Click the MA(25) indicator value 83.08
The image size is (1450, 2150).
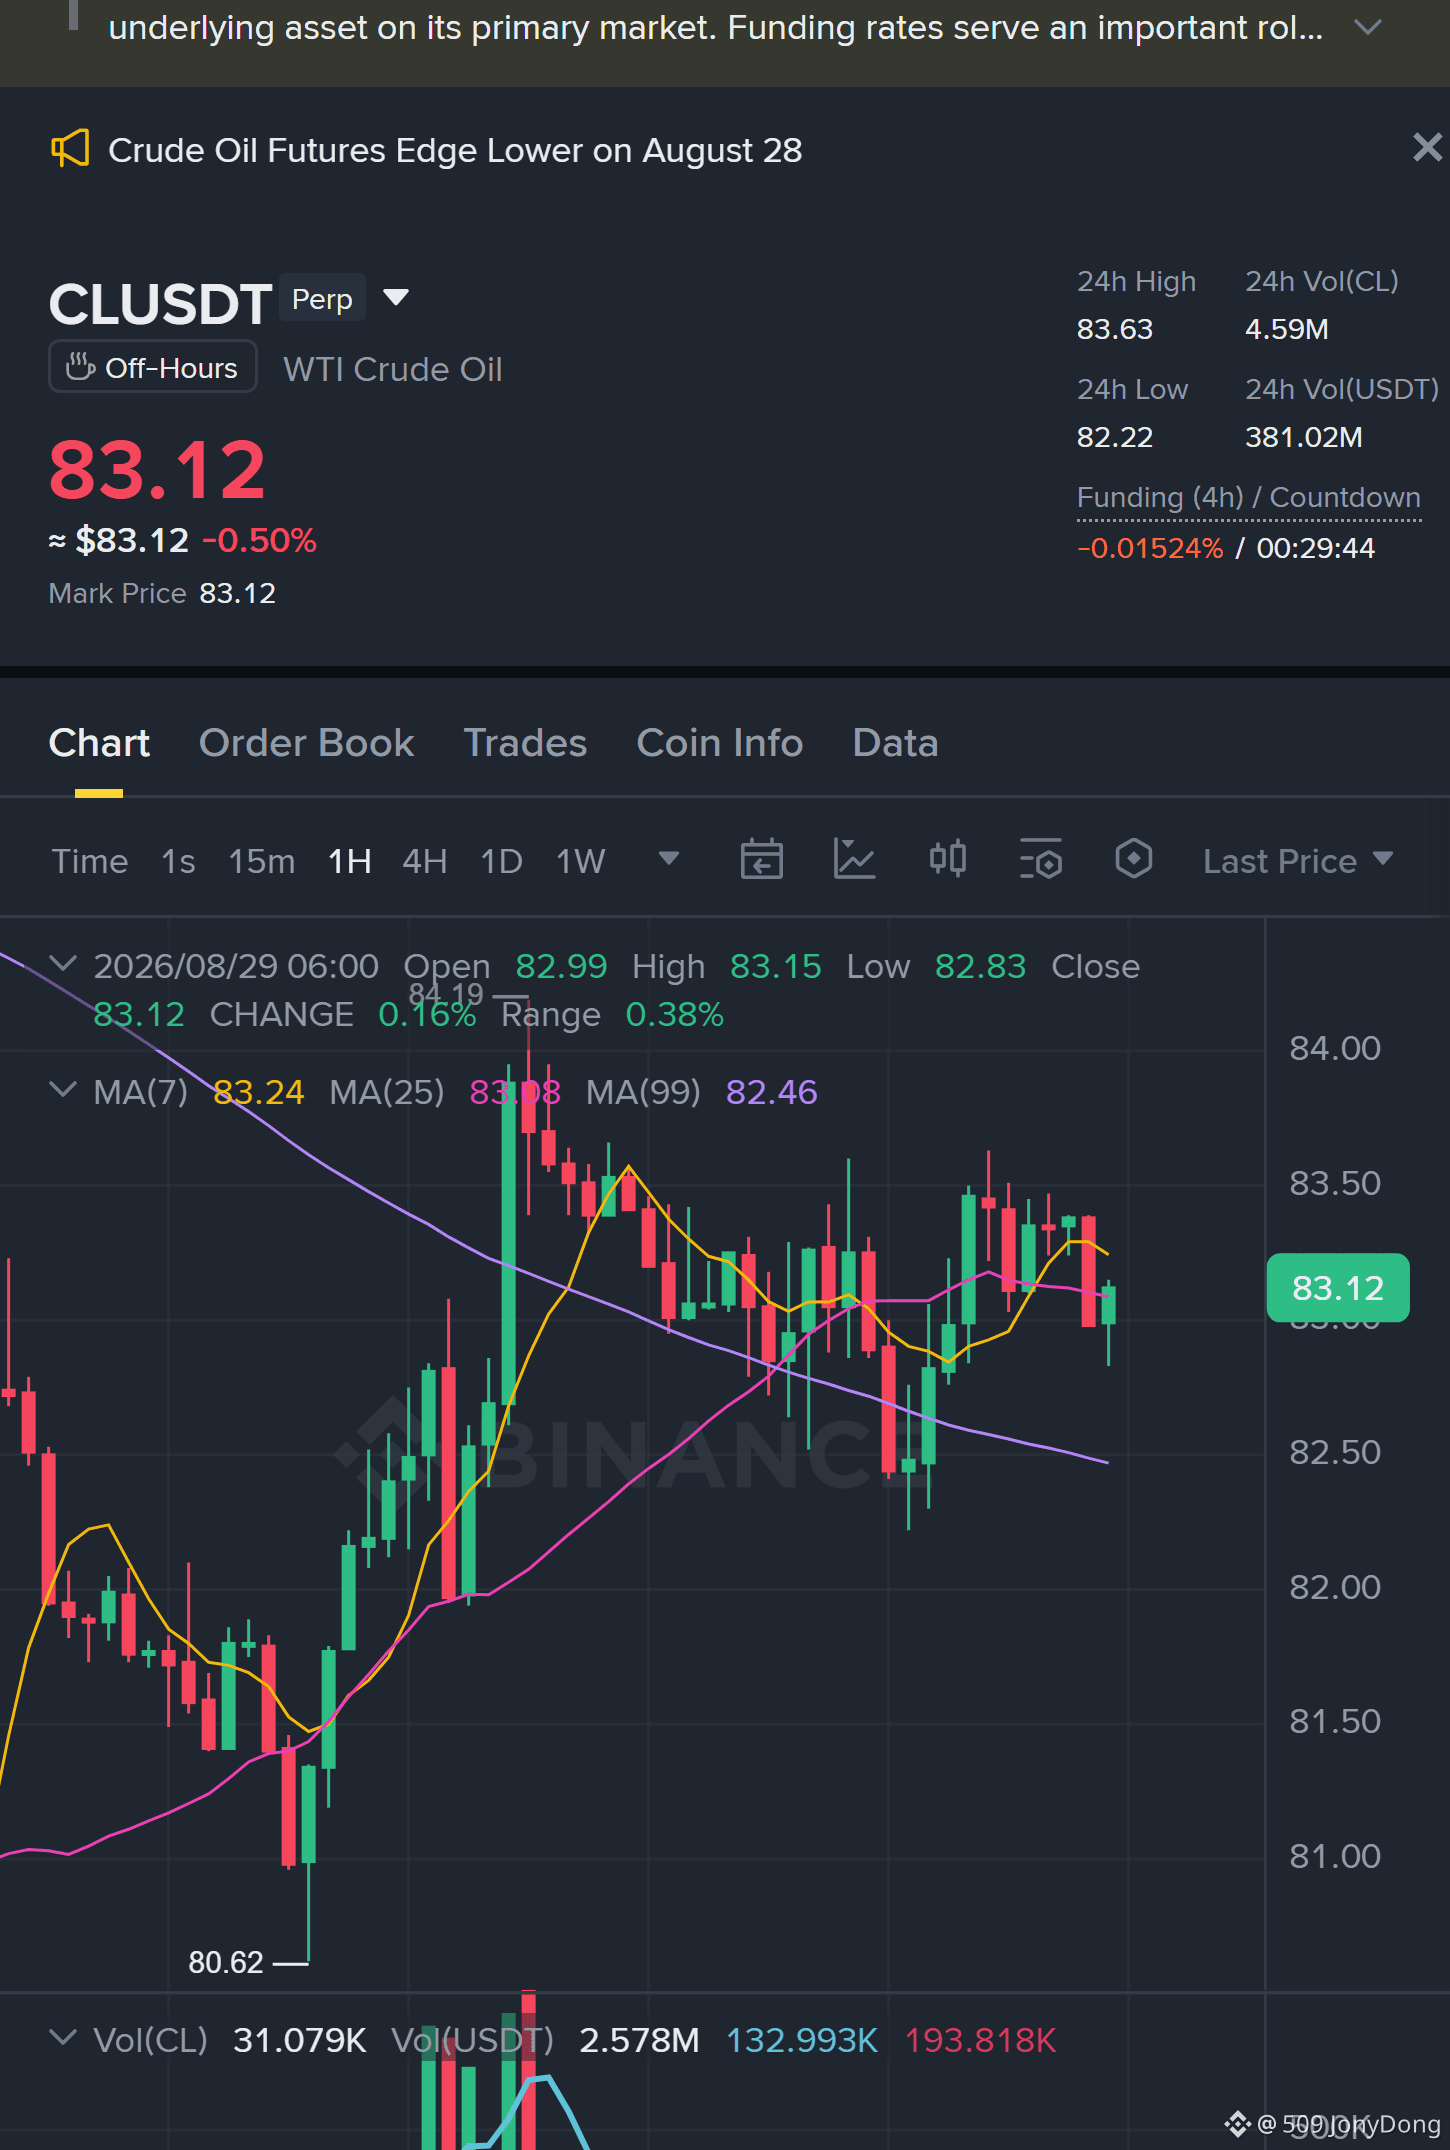(x=515, y=1092)
